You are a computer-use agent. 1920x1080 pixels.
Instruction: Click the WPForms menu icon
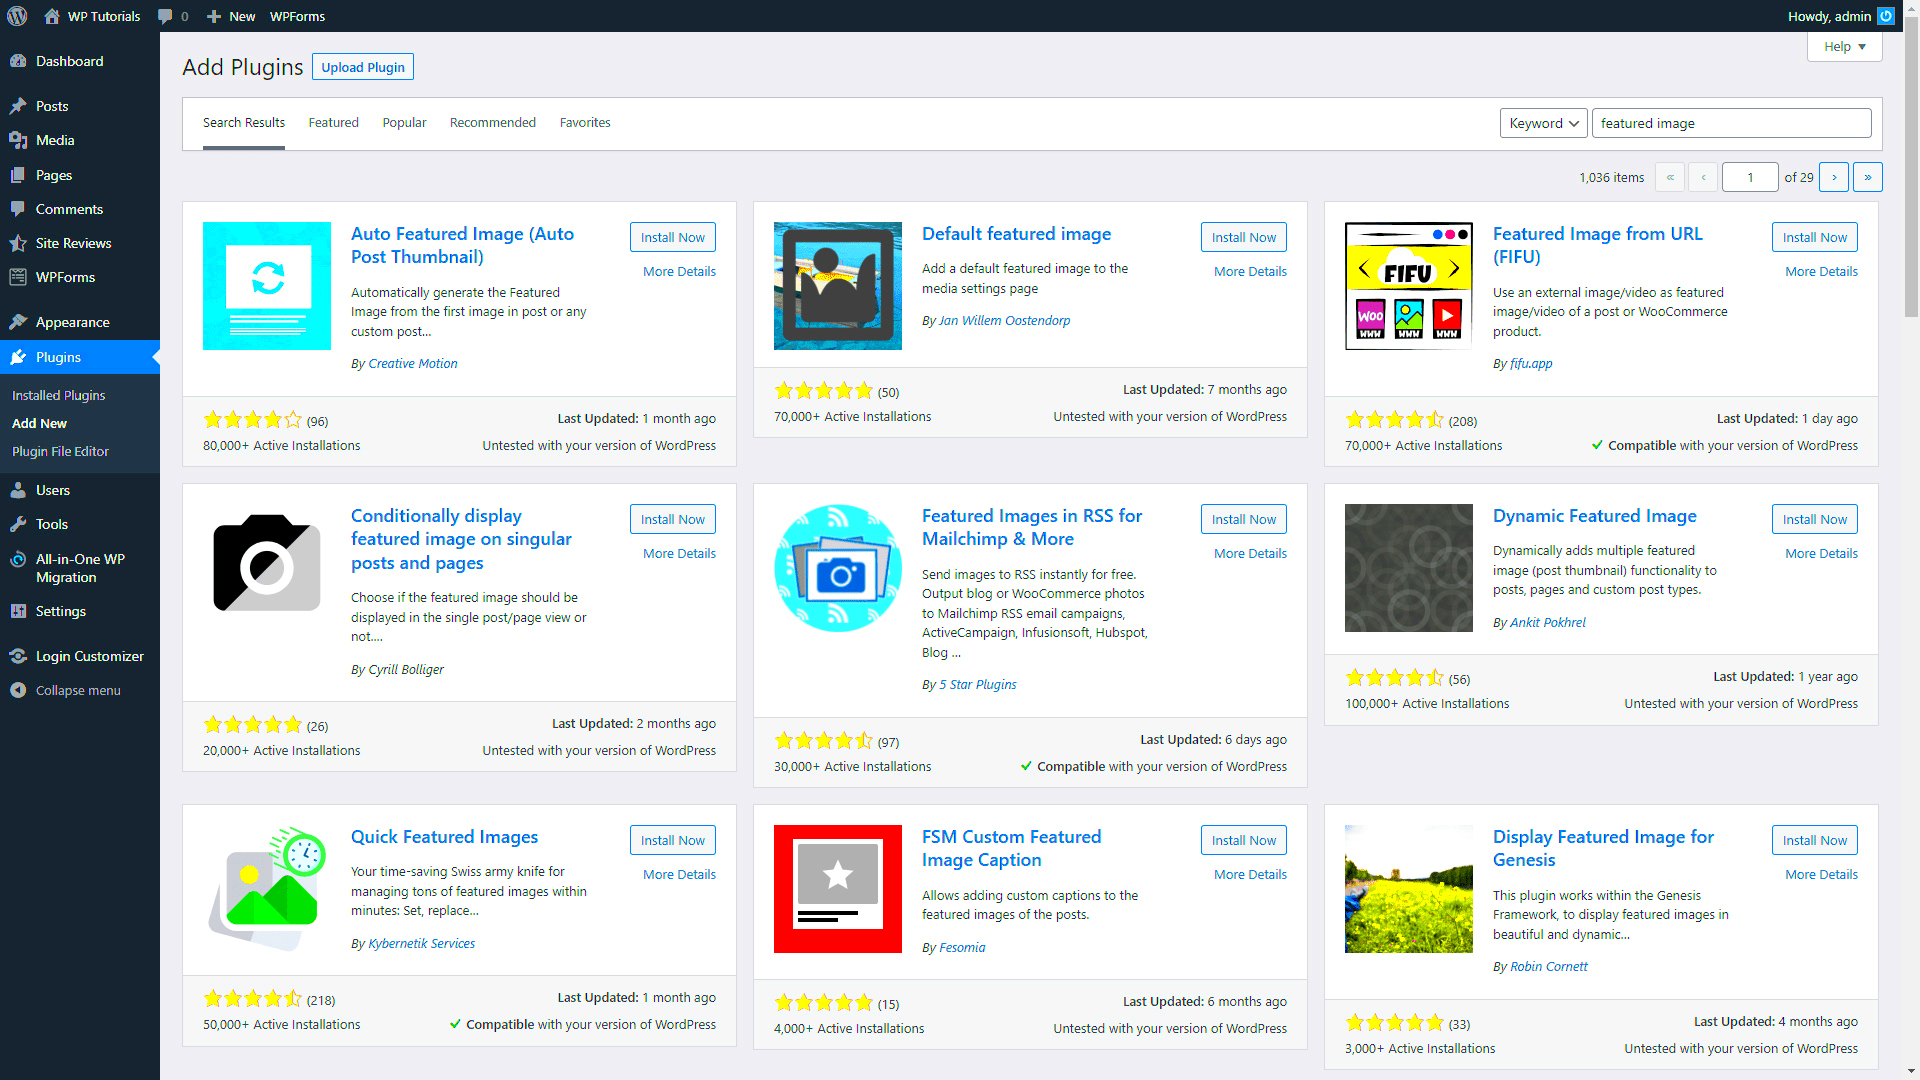tap(18, 277)
